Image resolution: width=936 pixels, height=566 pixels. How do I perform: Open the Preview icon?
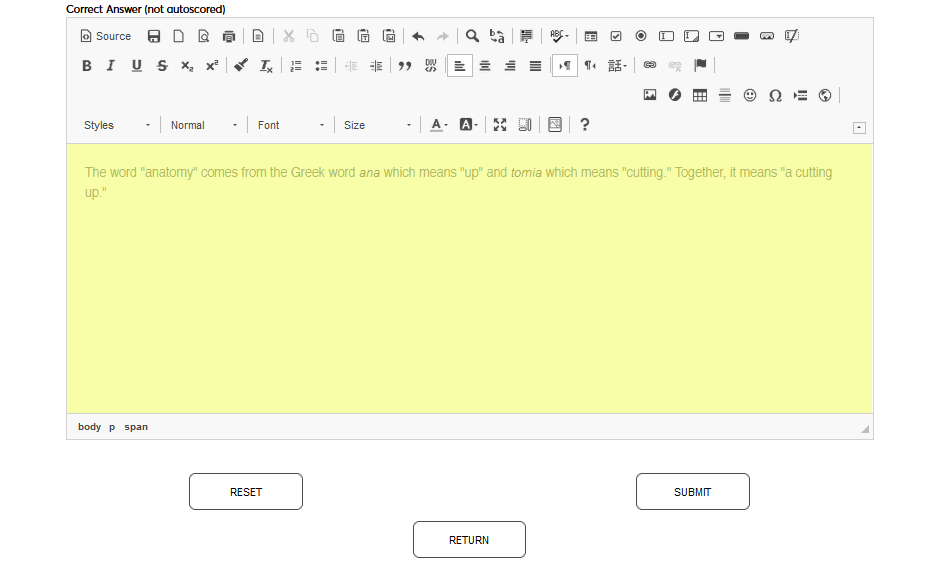point(204,36)
